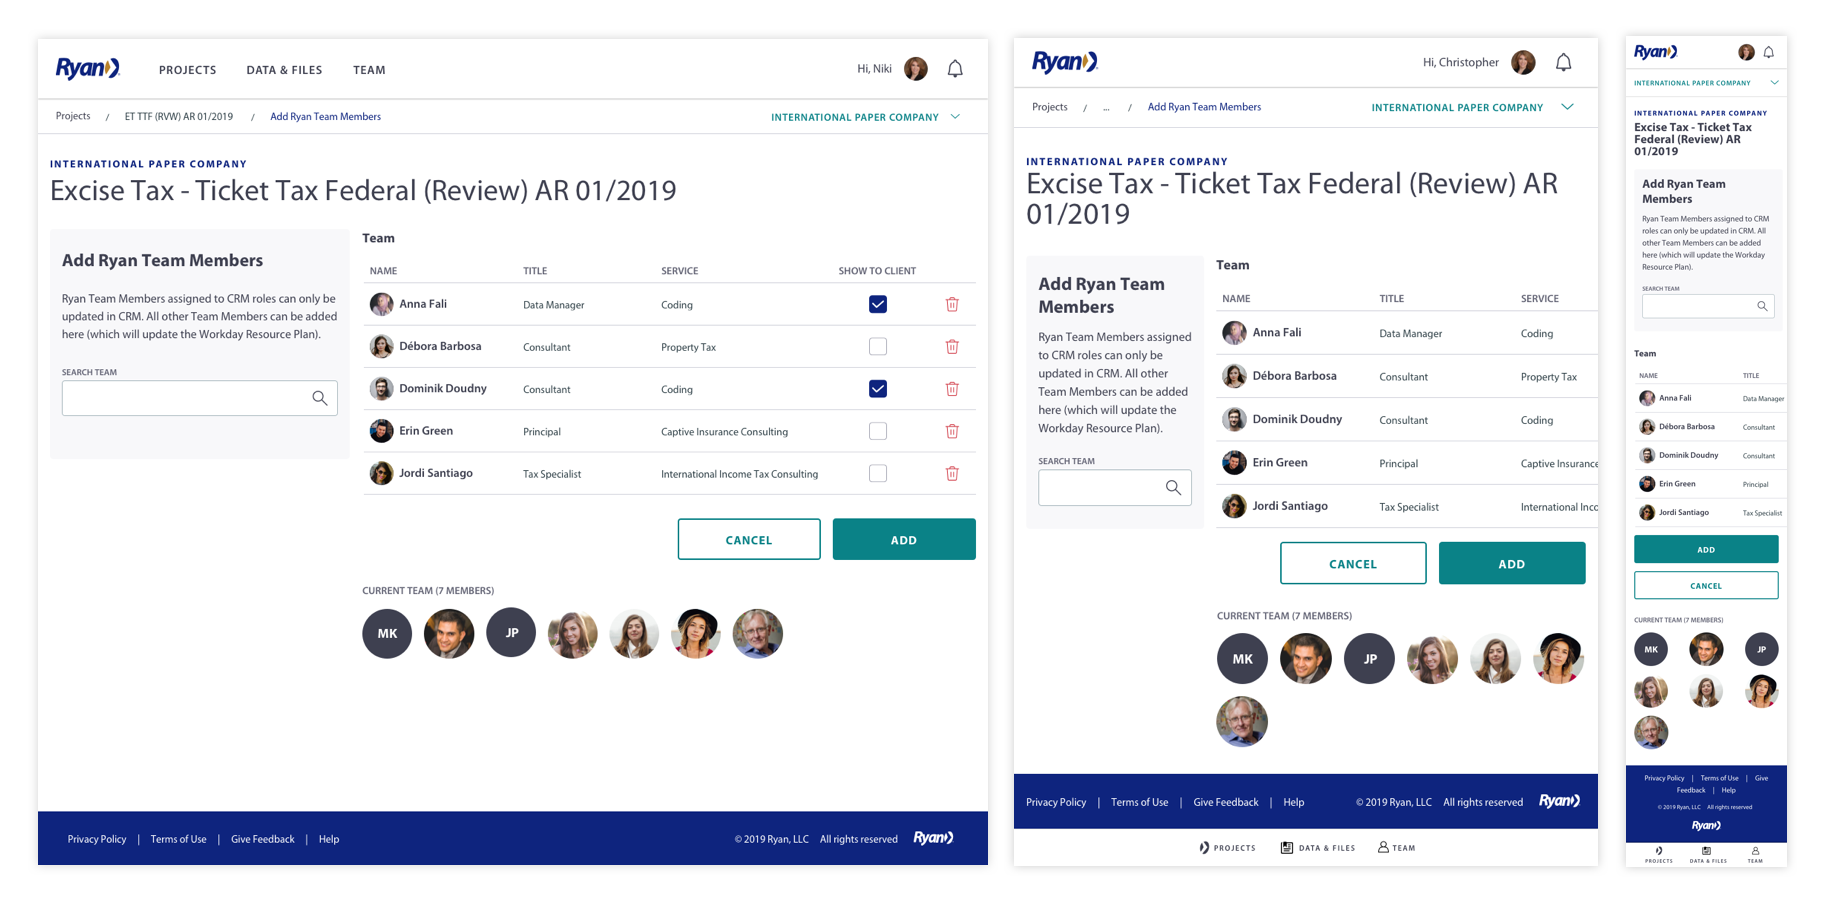Expand International Paper Company dropdown in desktop view
Screen dimensions: 1839x905
tap(866, 117)
